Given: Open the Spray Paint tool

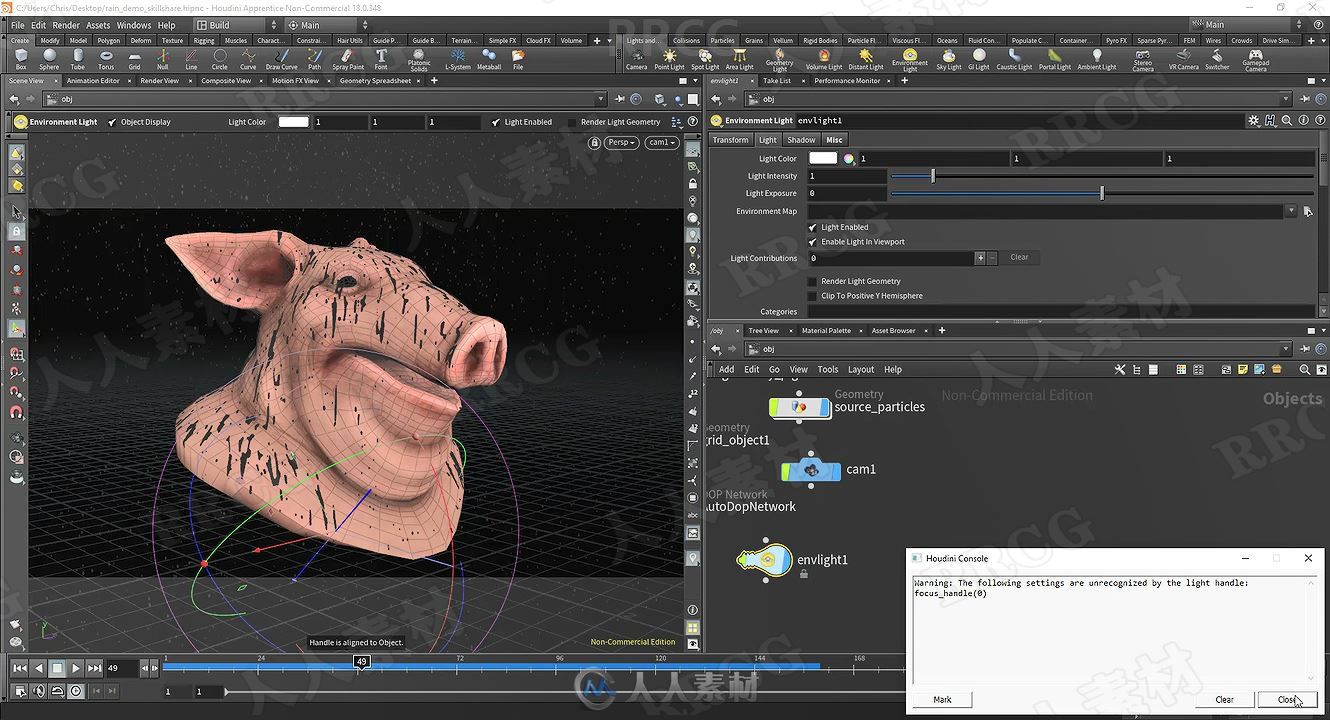Looking at the screenshot, I should point(348,59).
